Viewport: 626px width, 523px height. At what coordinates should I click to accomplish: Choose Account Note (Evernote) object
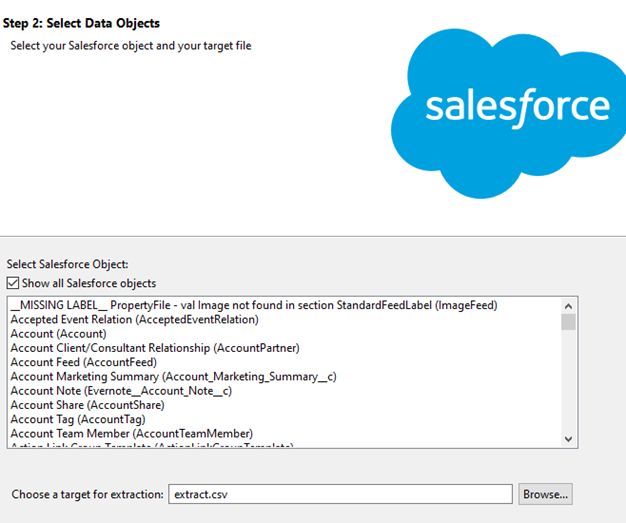tap(121, 391)
